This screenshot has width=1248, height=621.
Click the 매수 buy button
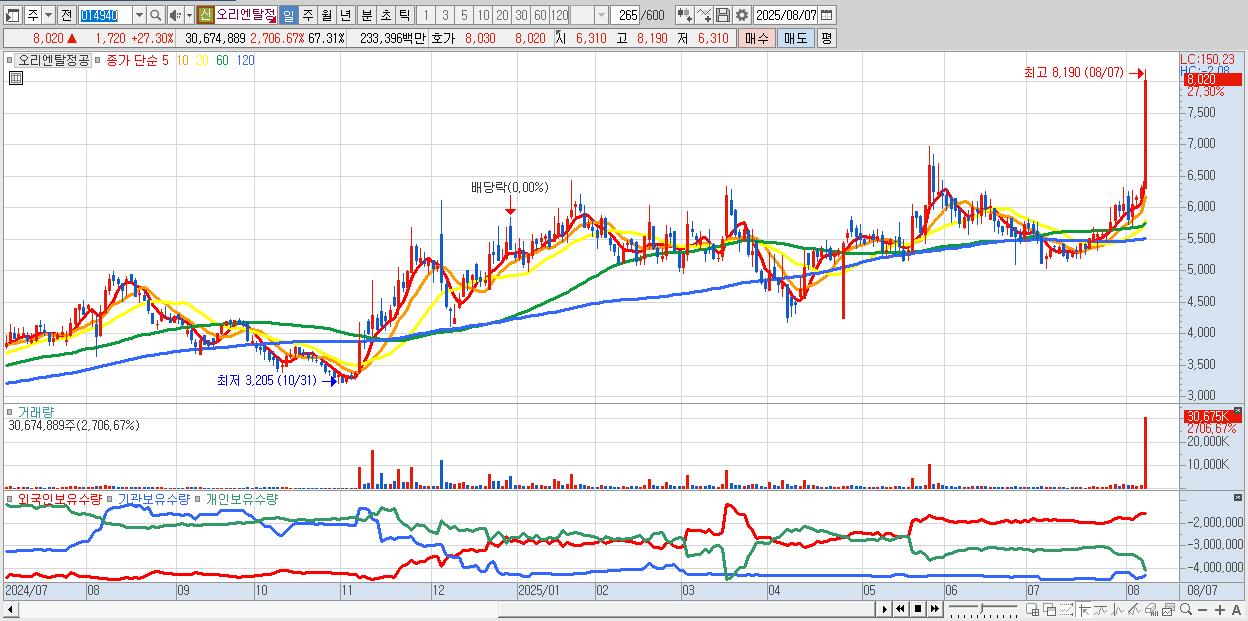[755, 38]
